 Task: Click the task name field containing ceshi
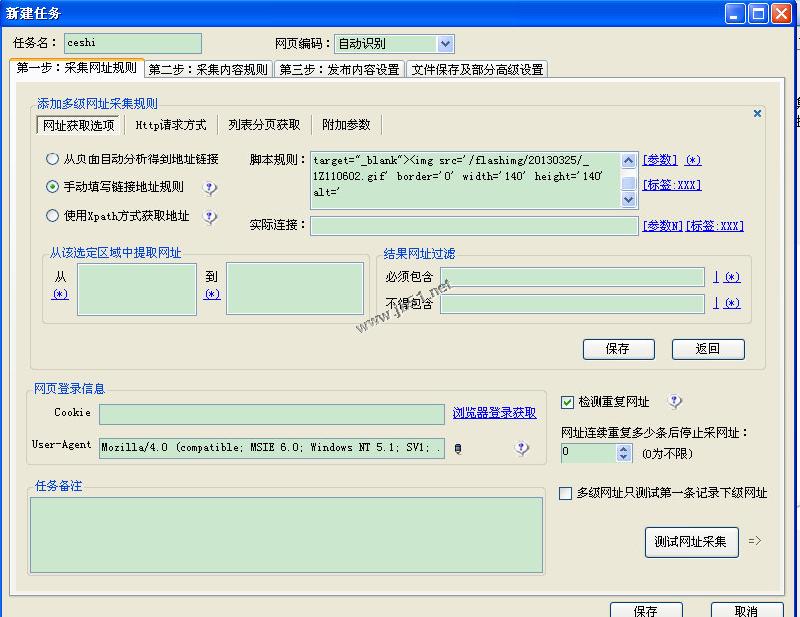133,43
